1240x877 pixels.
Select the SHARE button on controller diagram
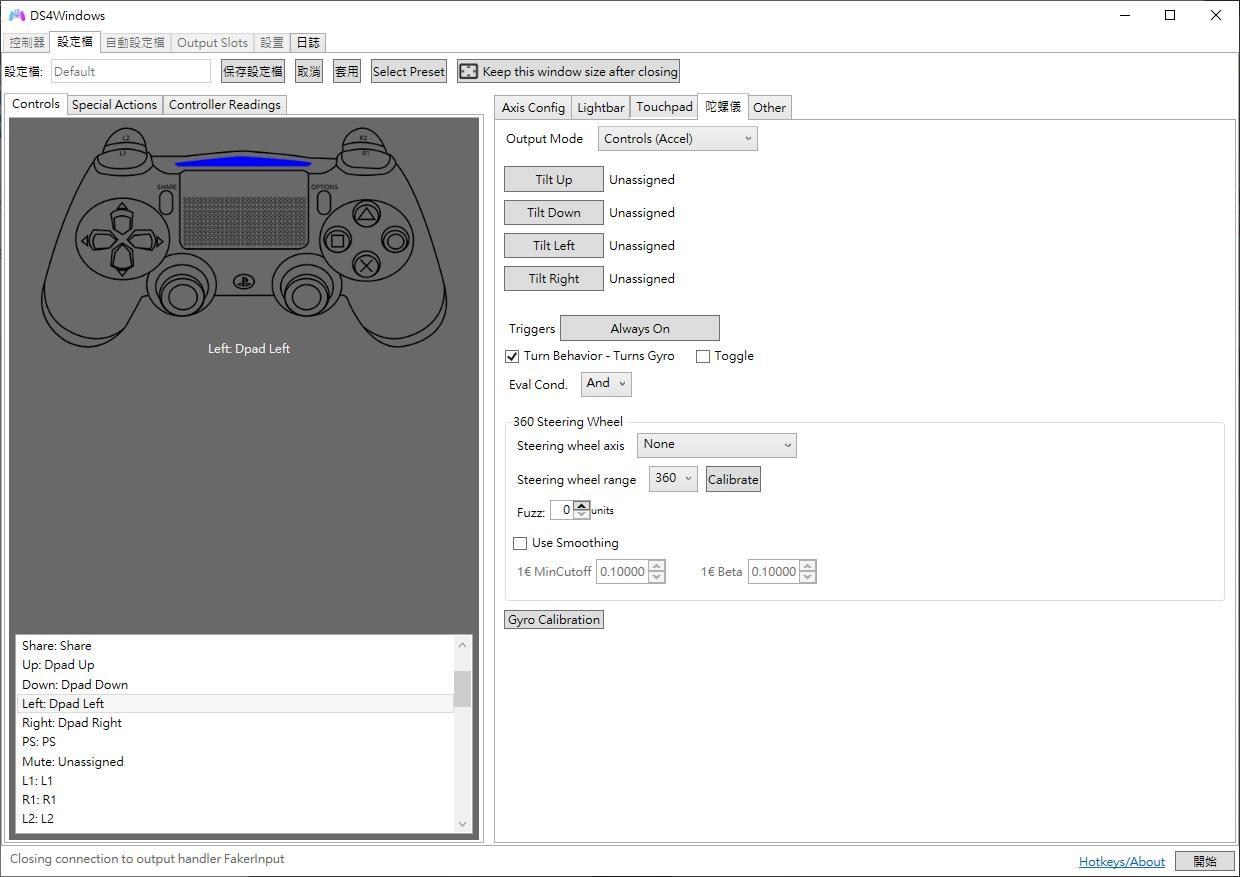[166, 202]
